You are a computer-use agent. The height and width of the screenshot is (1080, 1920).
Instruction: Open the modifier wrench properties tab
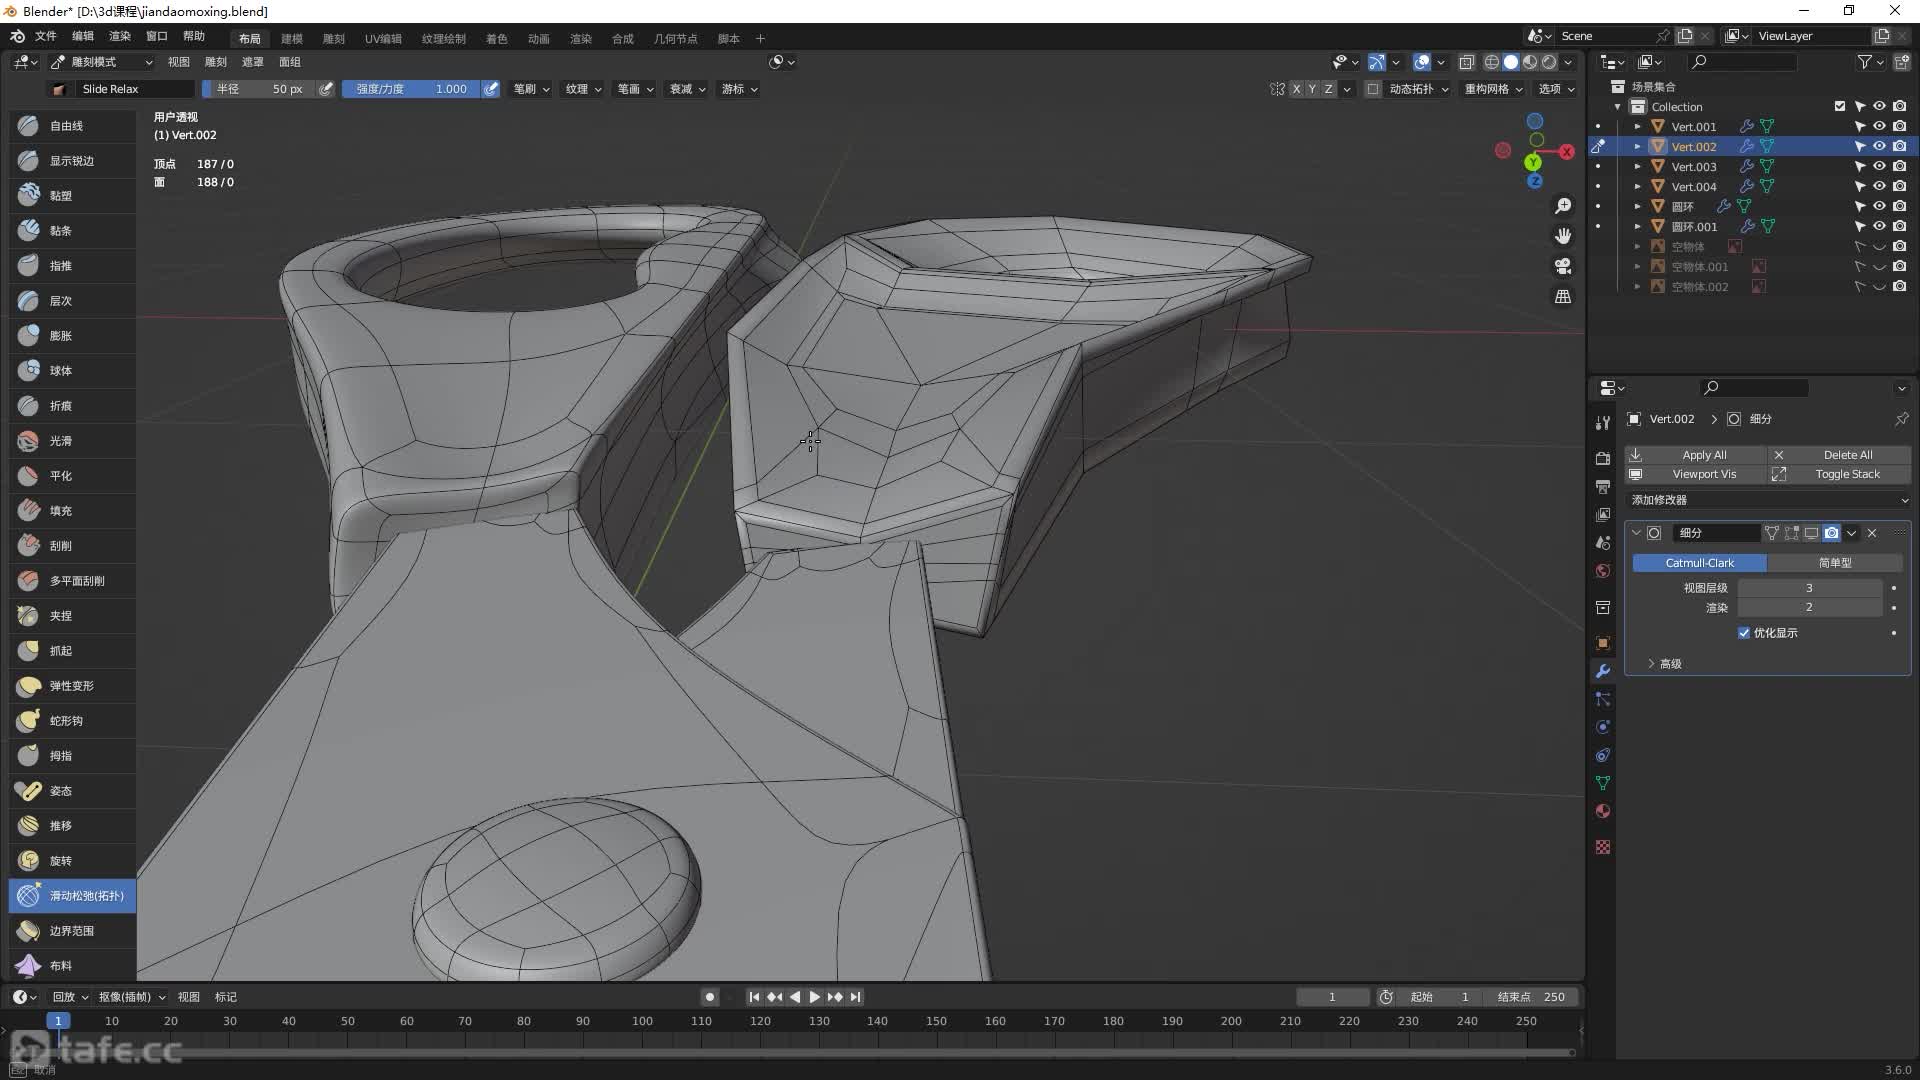point(1603,671)
